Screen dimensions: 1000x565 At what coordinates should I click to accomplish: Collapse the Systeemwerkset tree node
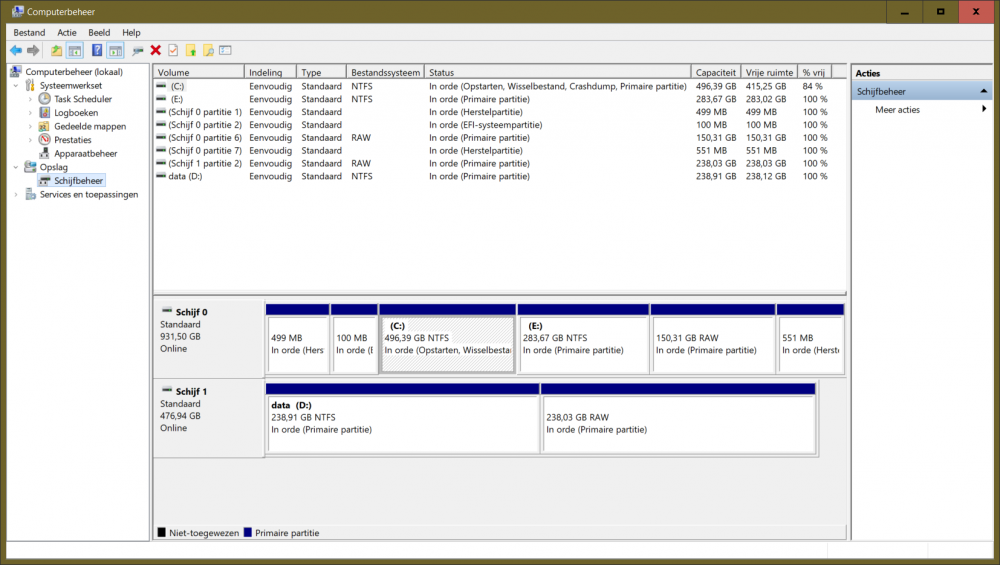16,86
